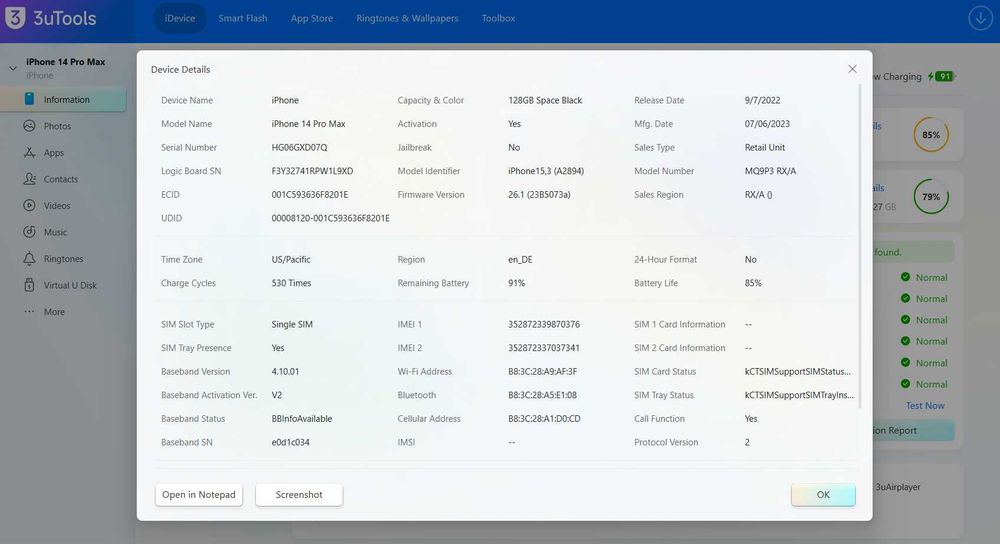Click serial number value HG06GXD07Q
The width and height of the screenshot is (1000, 544).
[x=299, y=147]
